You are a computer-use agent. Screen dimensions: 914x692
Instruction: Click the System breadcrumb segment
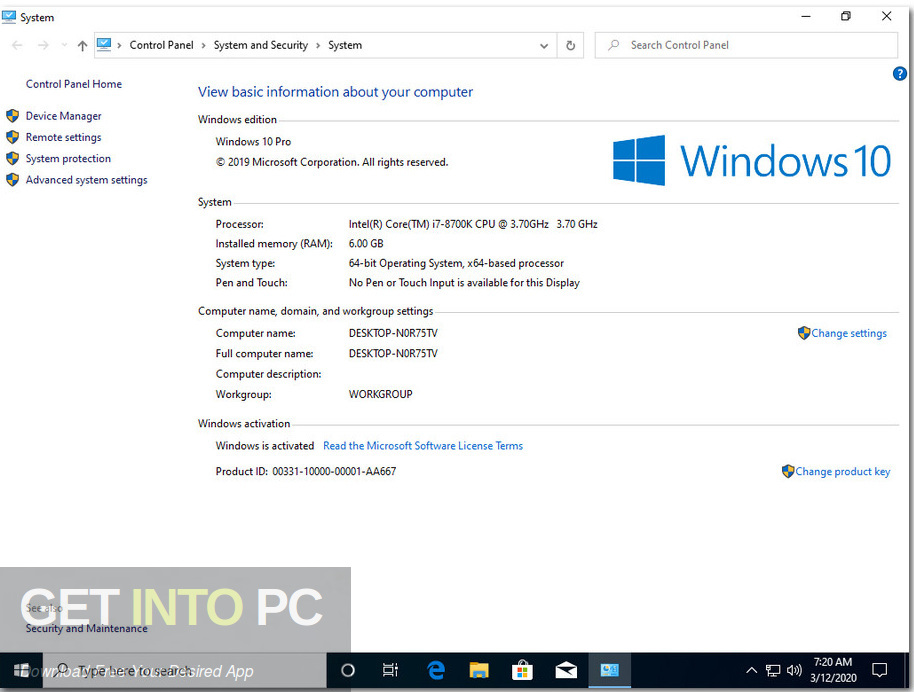point(345,45)
